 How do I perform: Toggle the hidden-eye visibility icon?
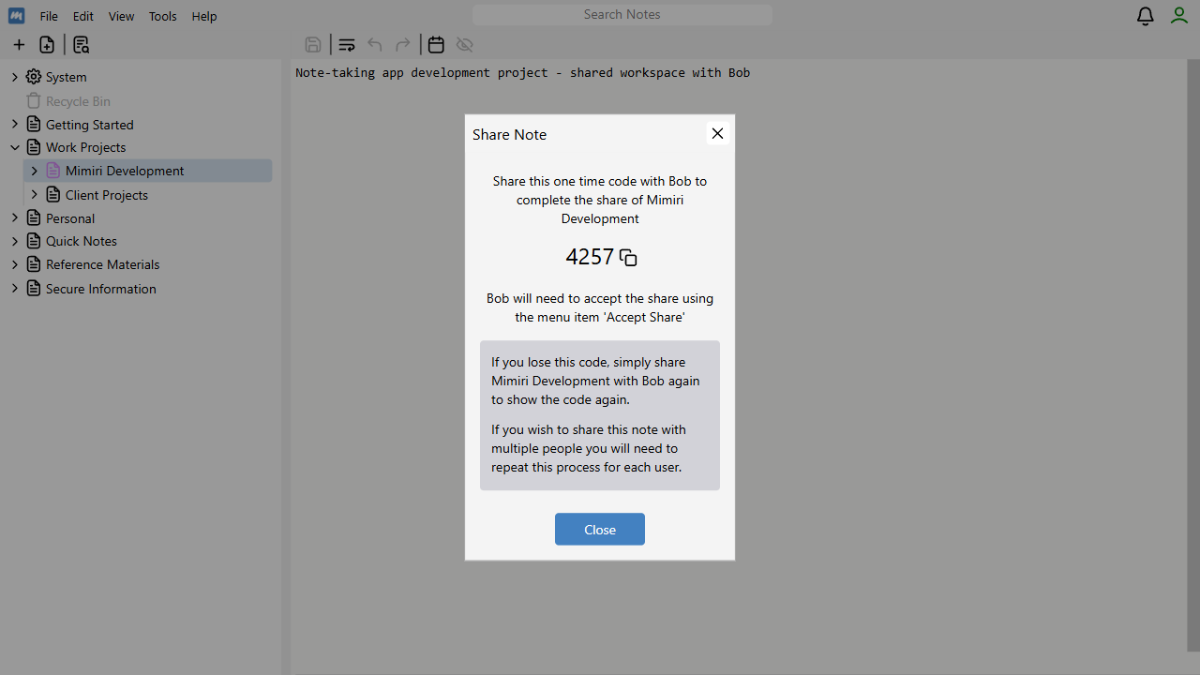point(464,45)
